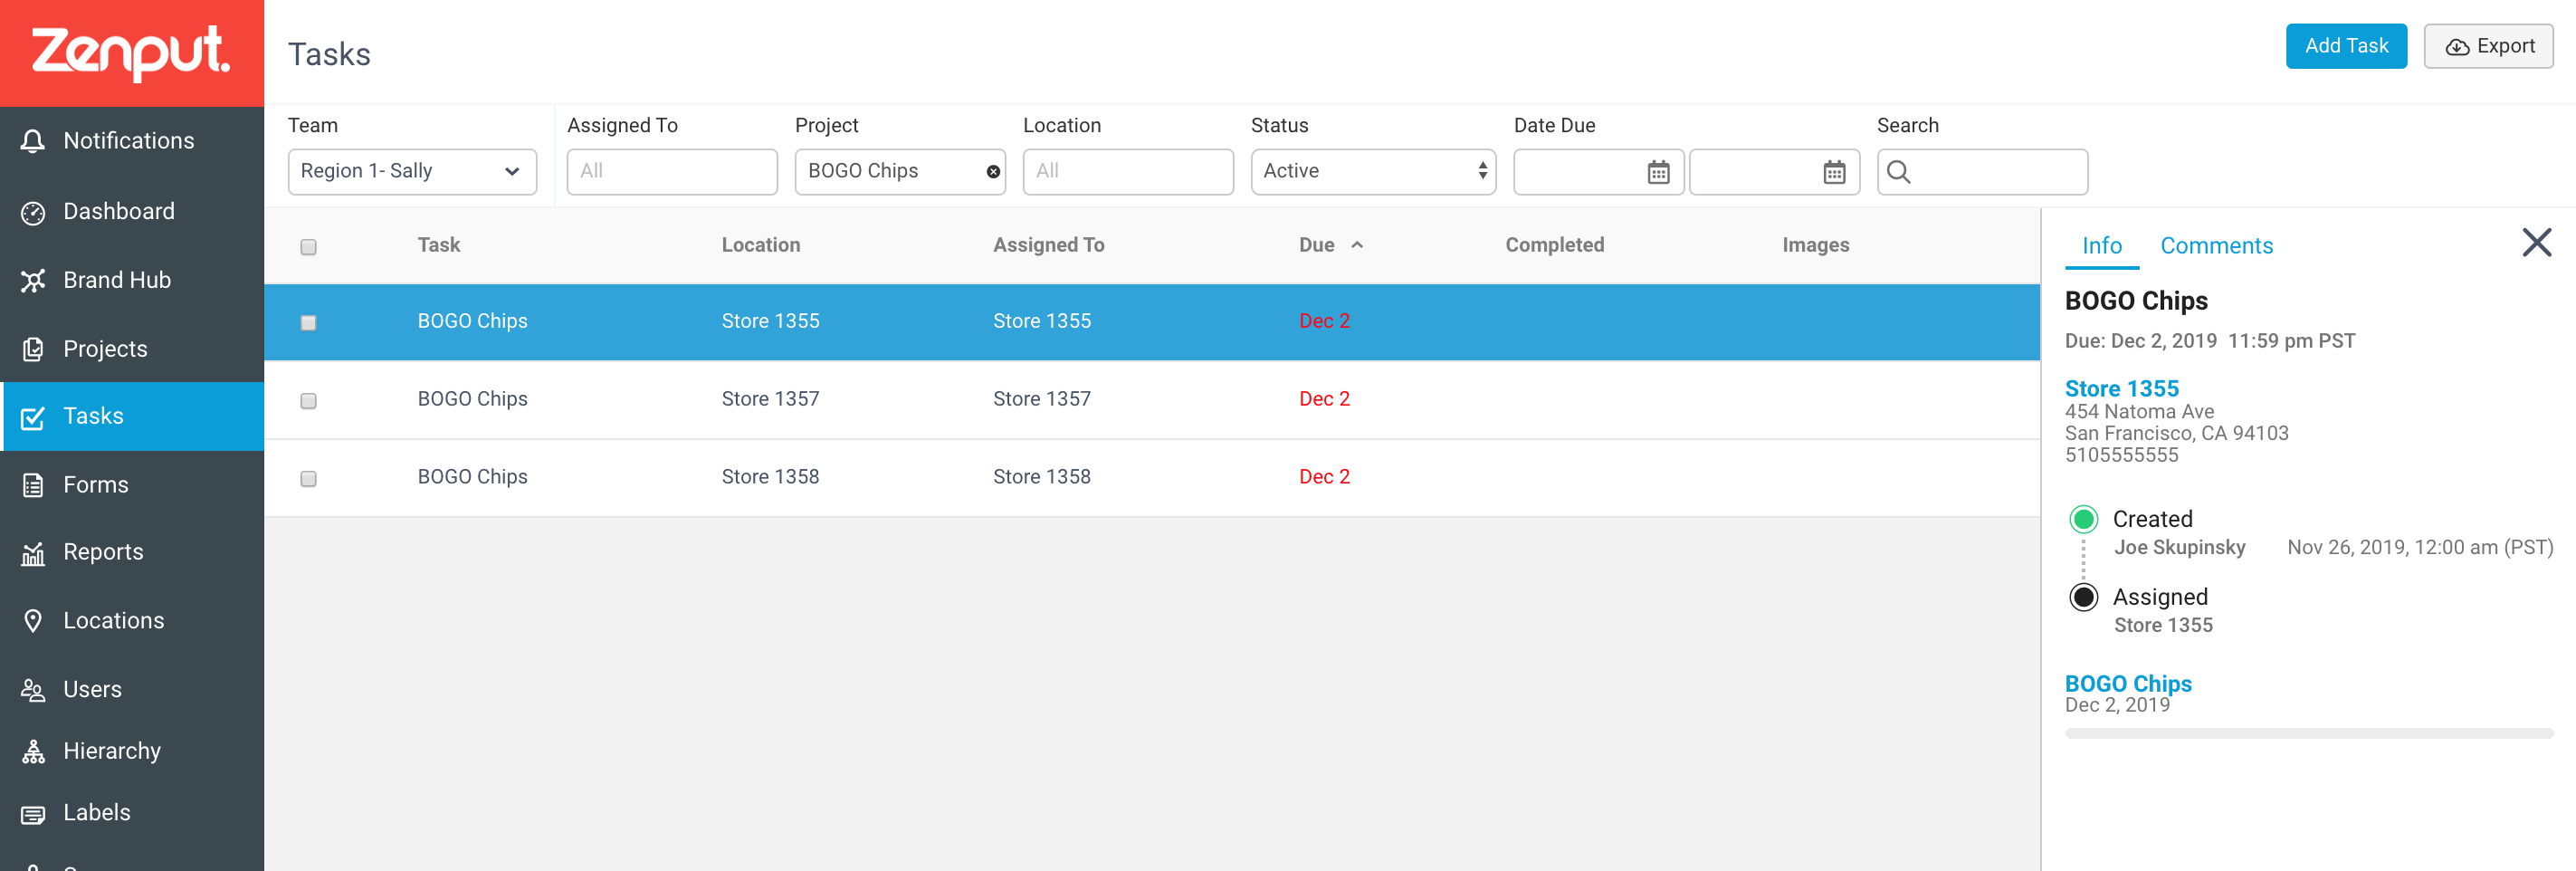2576x871 pixels.
Task: Click the start Date Due input
Action: pyautogui.click(x=1599, y=172)
